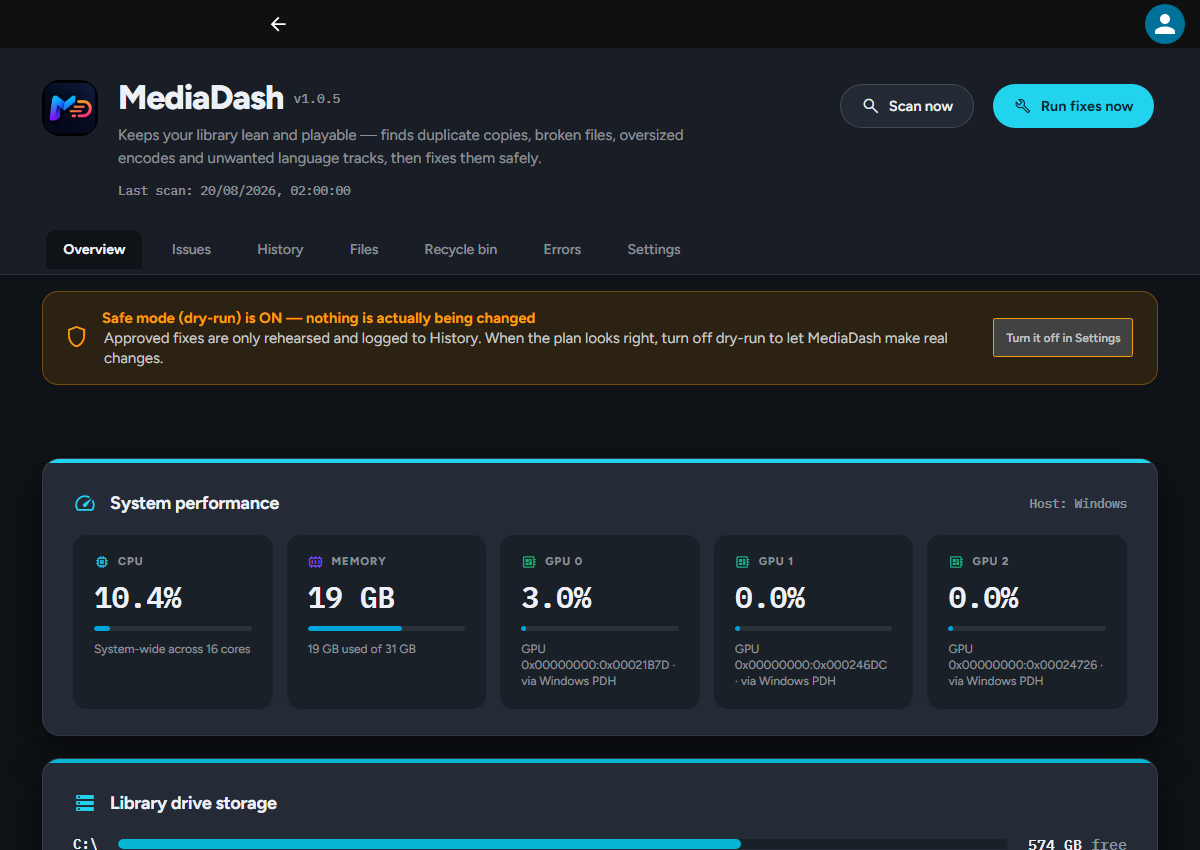This screenshot has height=850, width=1200.
Task: Open the Settings tab
Action: pyautogui.click(x=654, y=249)
